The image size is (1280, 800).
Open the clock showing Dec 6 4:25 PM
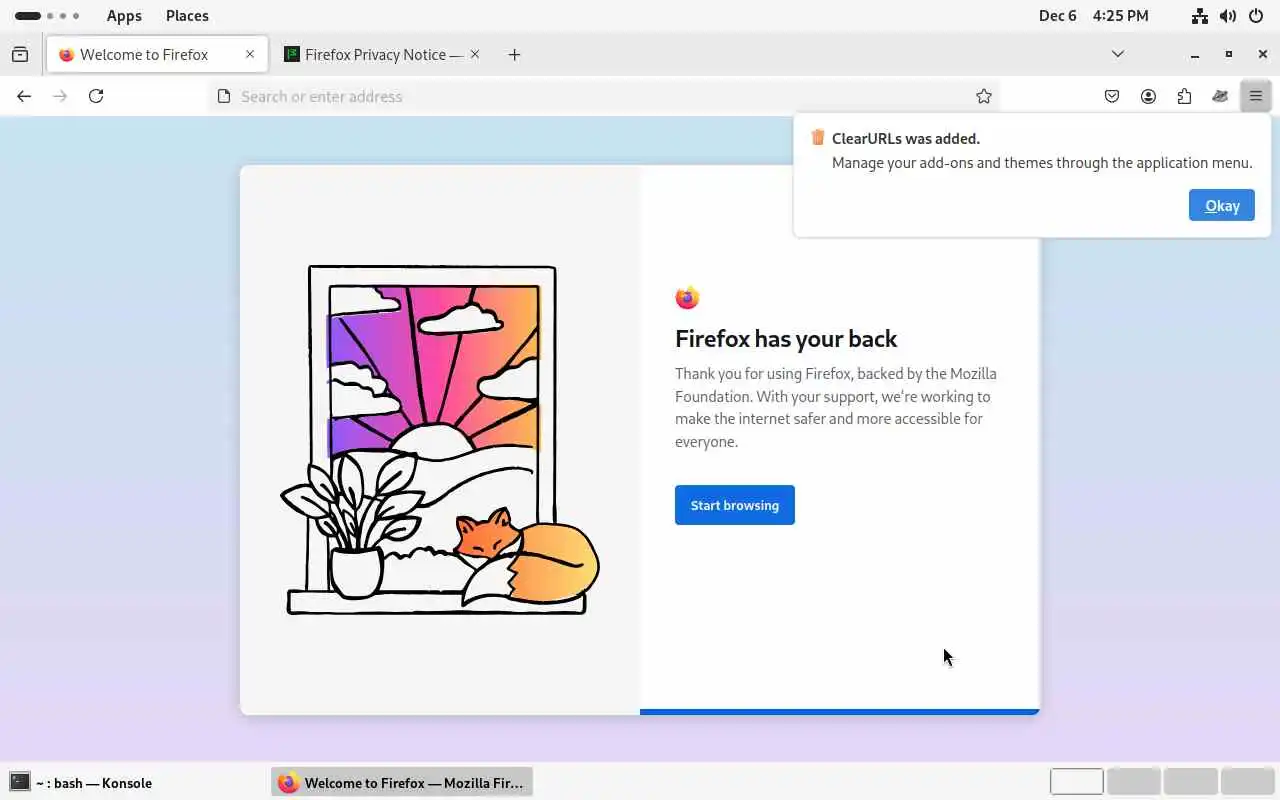1093,15
